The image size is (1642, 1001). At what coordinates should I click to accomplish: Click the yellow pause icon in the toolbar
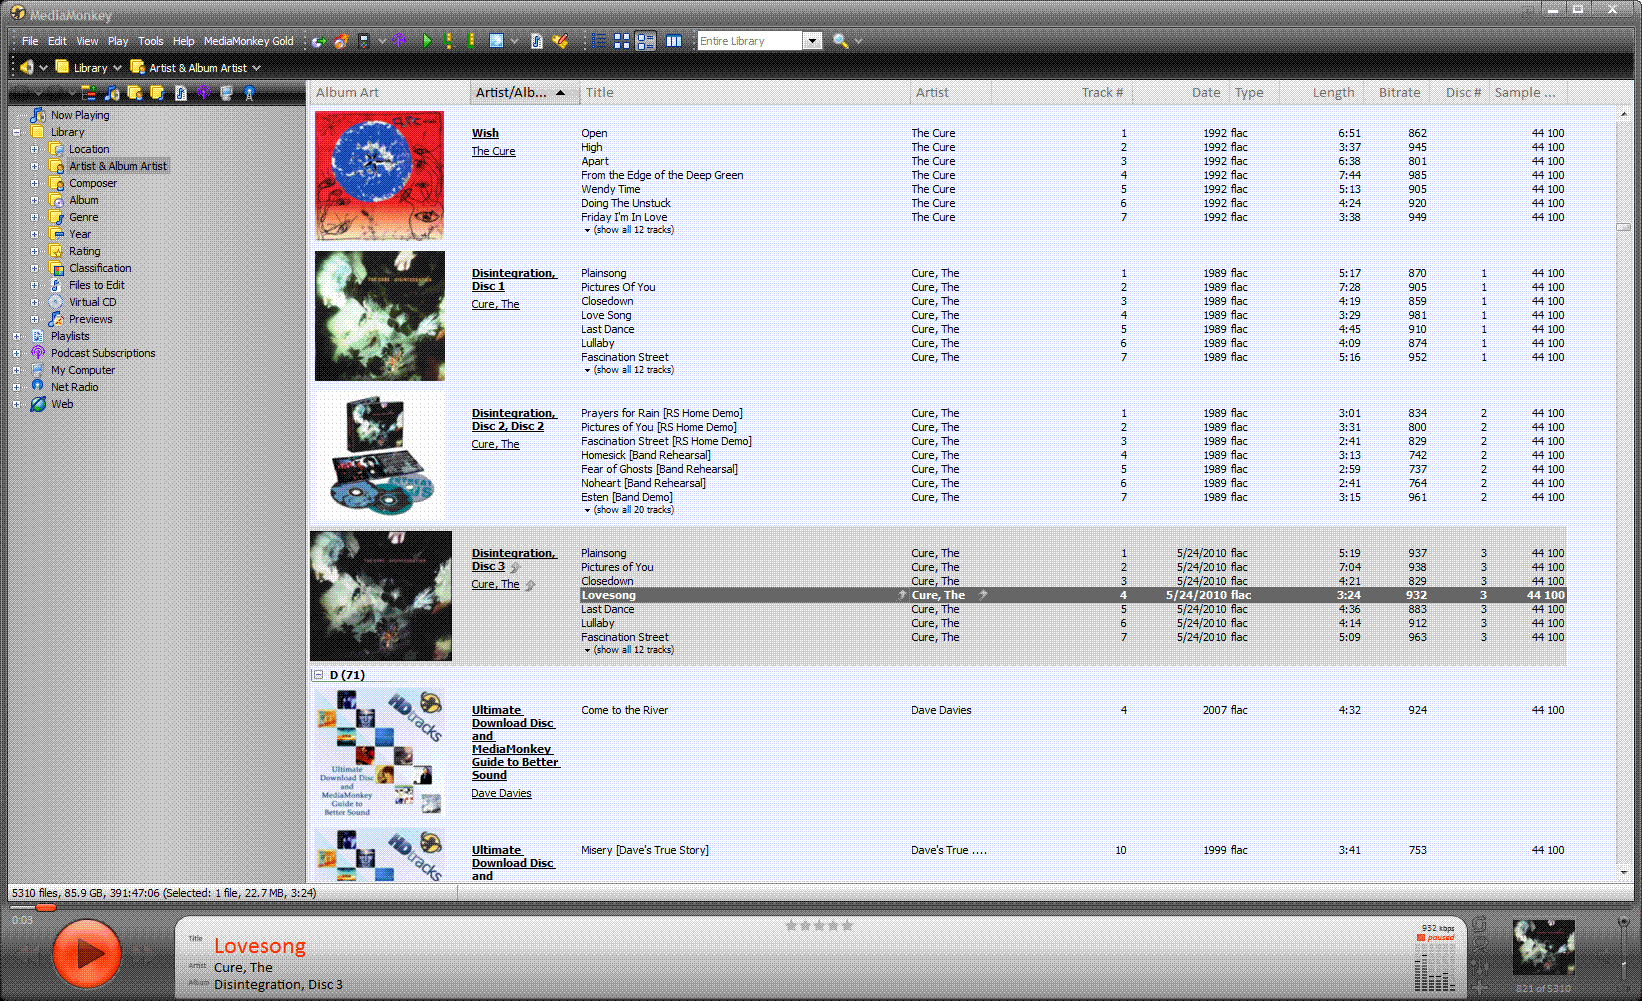(448, 41)
